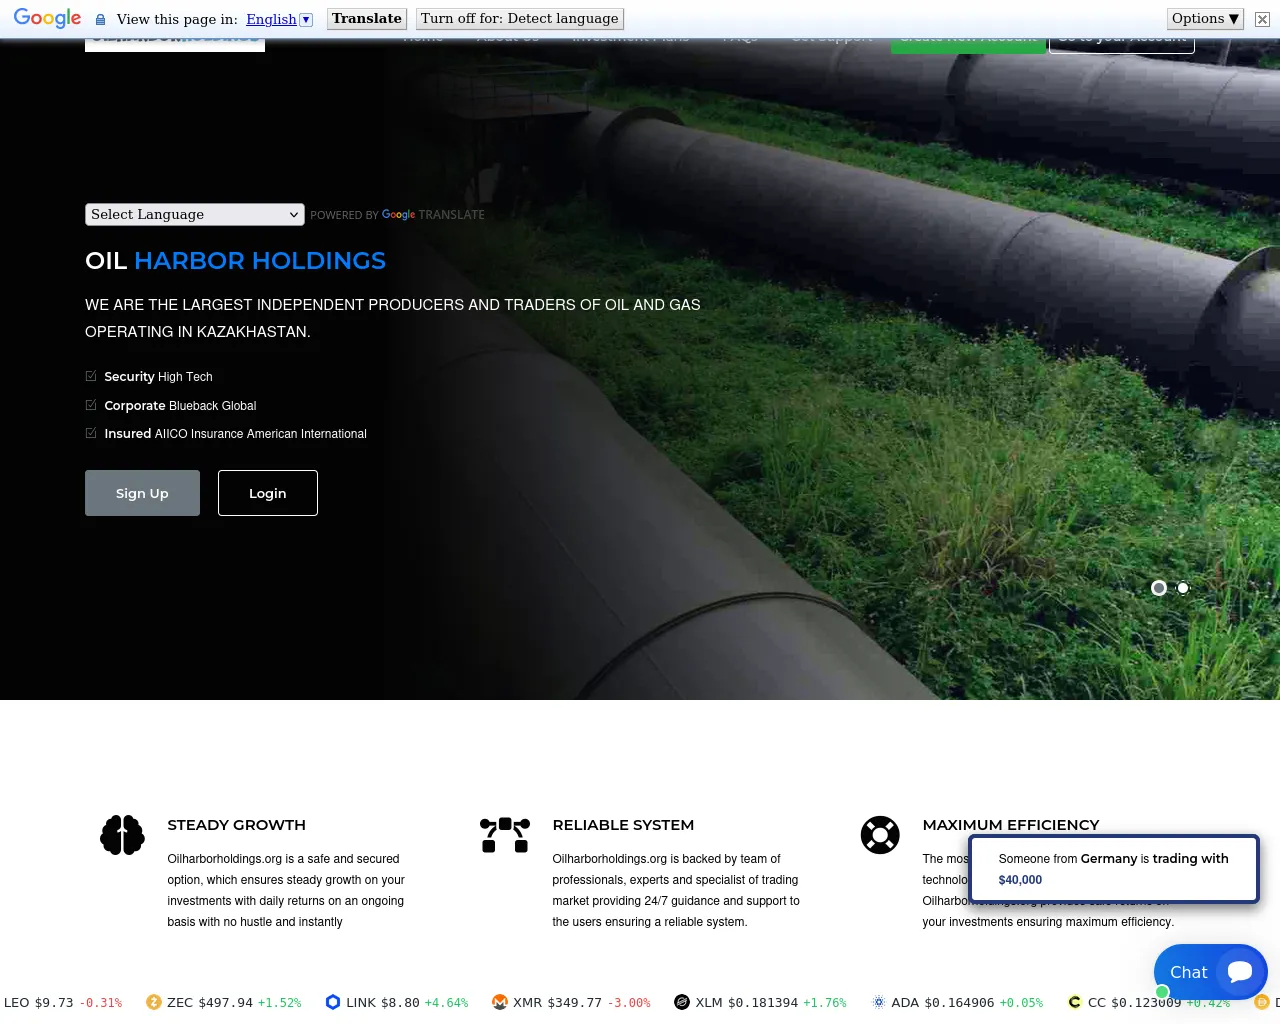Click the check icon beside Insured AIICO Insurance
This screenshot has height=1024, width=1280.
91,433
